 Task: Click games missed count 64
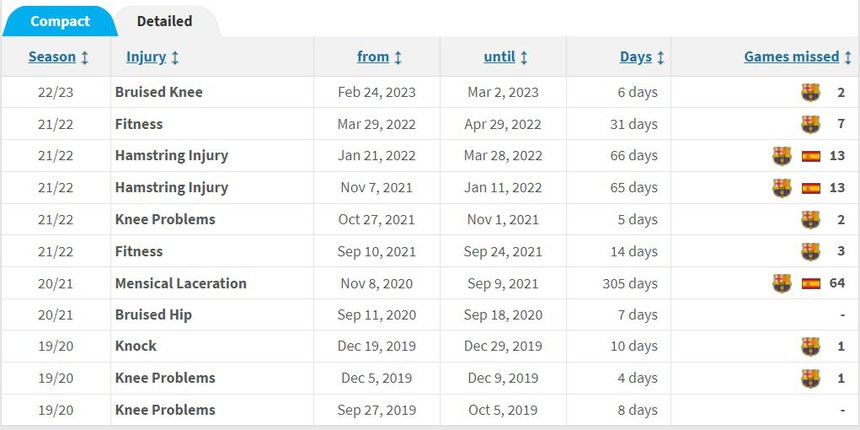(837, 284)
